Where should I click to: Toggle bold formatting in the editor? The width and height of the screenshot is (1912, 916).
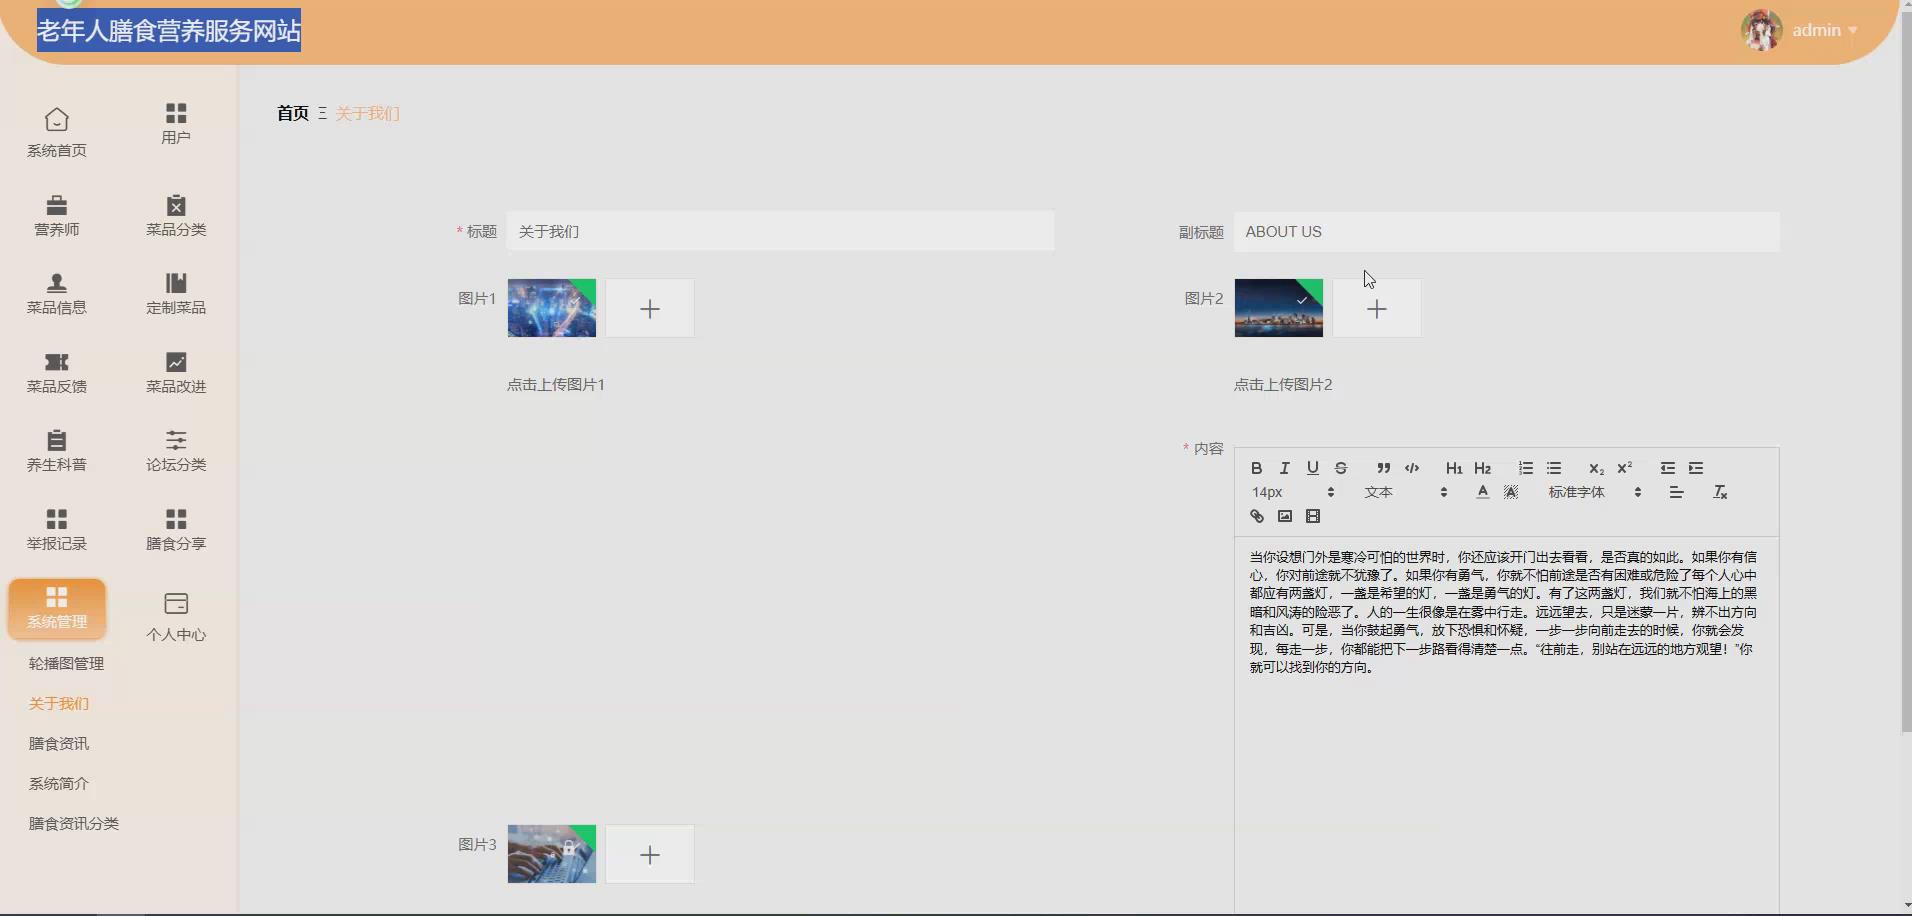click(x=1257, y=468)
